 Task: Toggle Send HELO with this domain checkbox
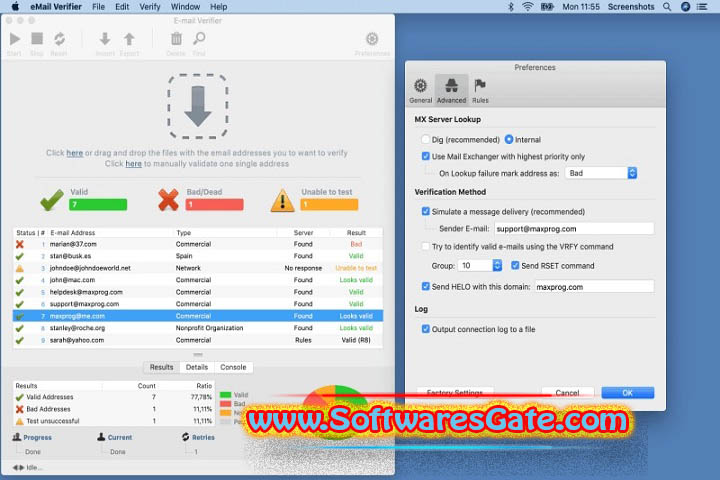426,286
